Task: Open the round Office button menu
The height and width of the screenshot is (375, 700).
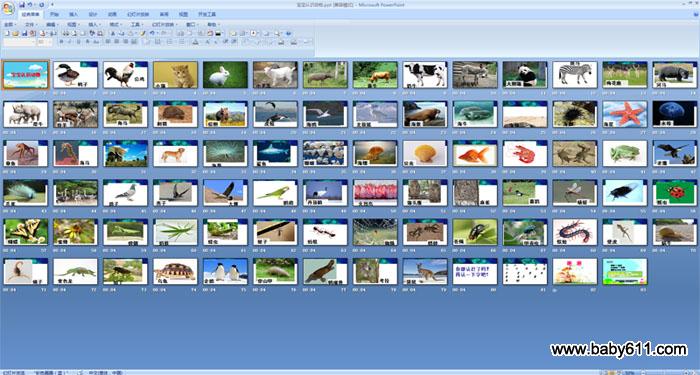Action: (x=8, y=8)
